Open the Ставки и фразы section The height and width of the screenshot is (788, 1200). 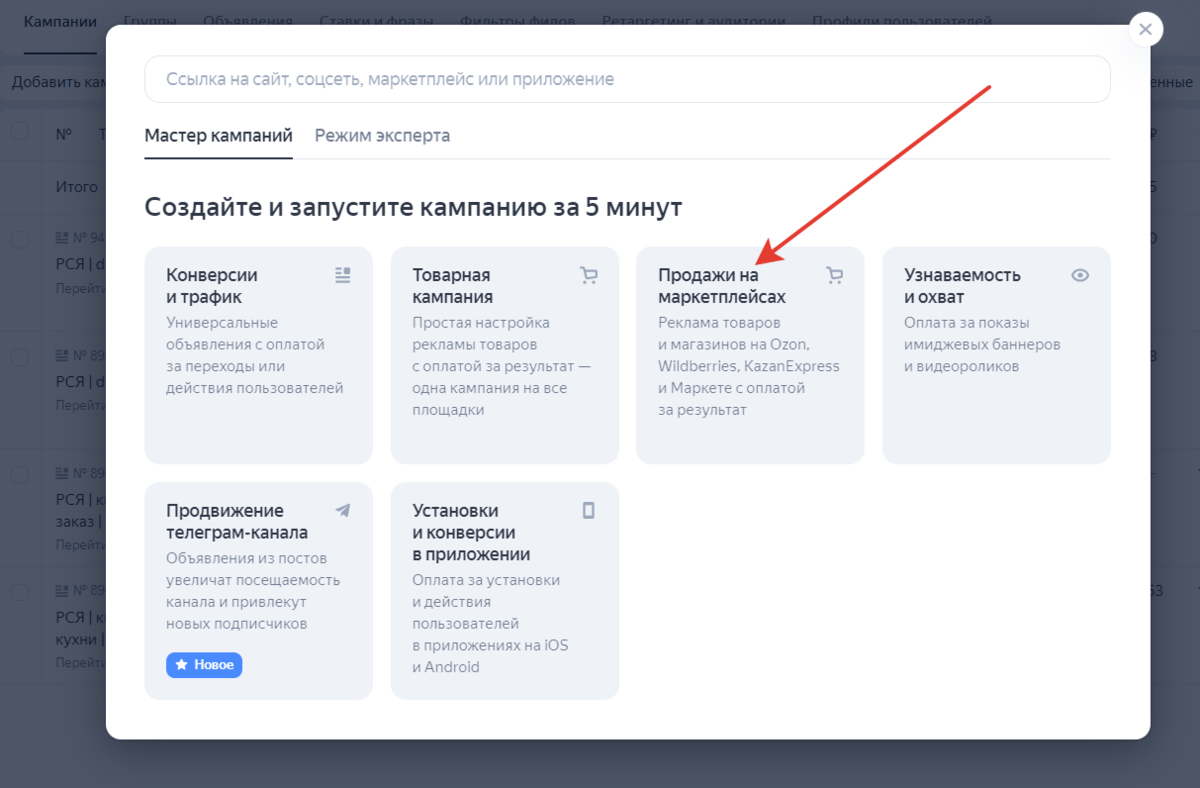tap(377, 19)
